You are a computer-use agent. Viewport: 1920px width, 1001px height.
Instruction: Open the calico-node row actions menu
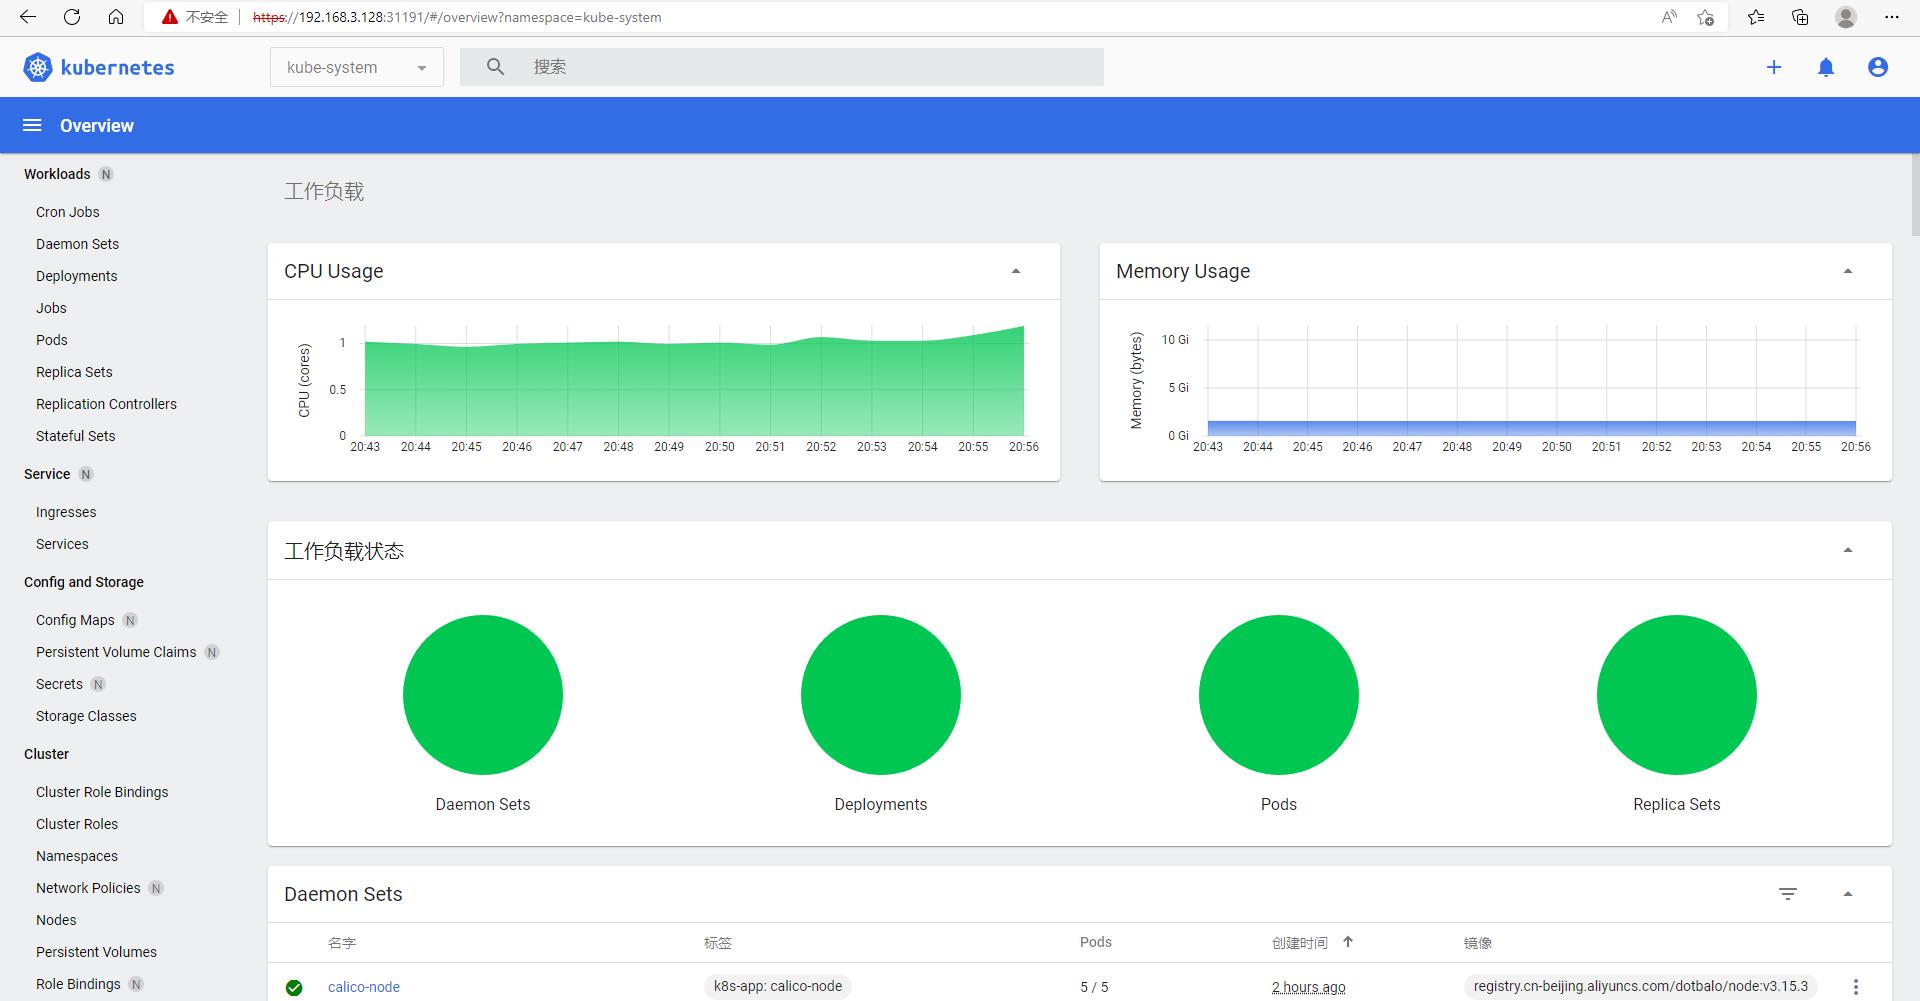point(1856,987)
